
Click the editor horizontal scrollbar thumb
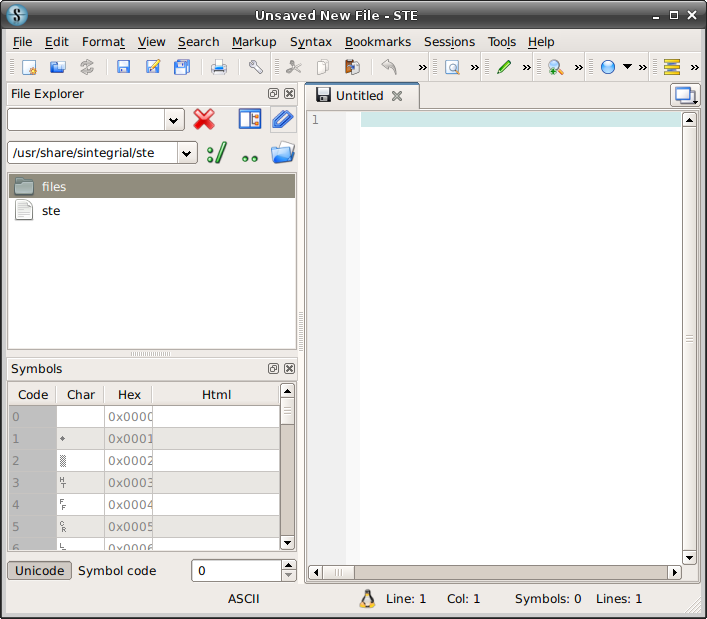click(x=339, y=573)
